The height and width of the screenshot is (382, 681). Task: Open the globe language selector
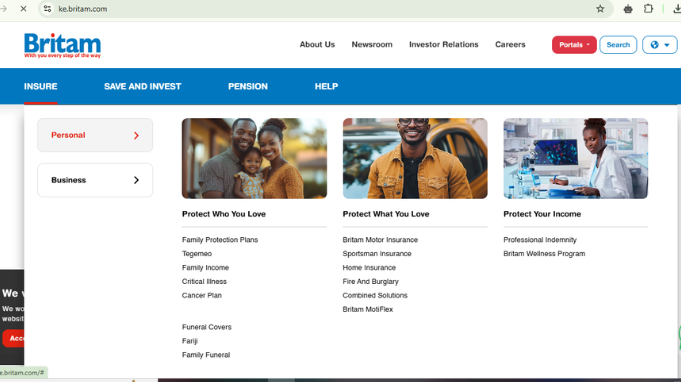coord(659,45)
